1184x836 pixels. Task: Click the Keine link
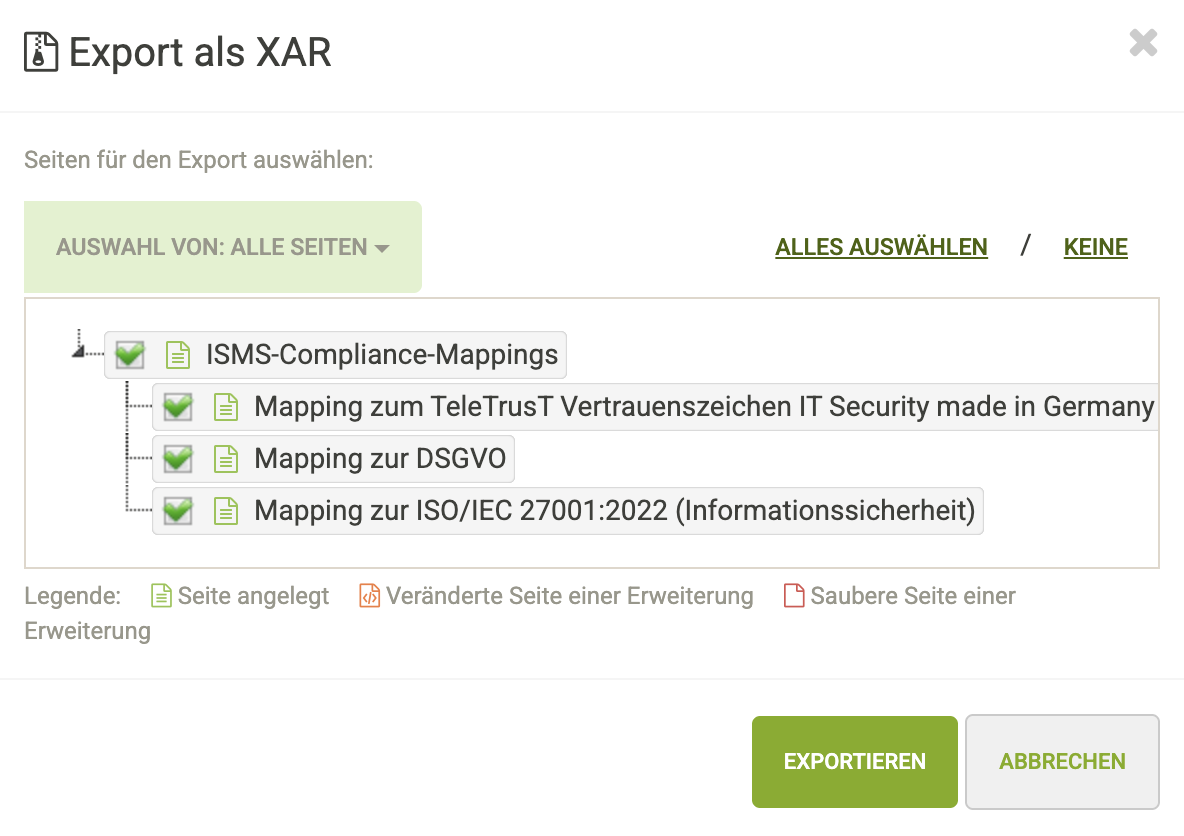pyautogui.click(x=1095, y=247)
